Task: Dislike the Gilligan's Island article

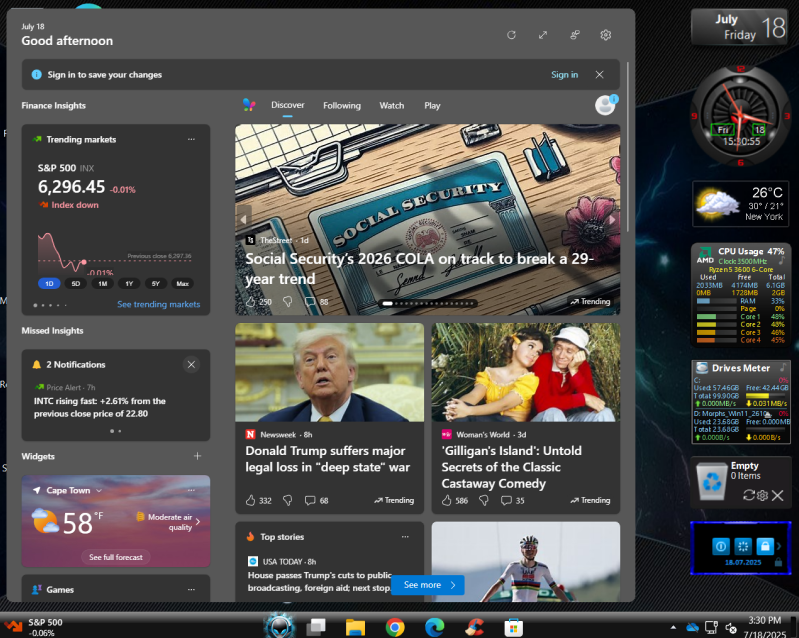Action: tap(484, 500)
